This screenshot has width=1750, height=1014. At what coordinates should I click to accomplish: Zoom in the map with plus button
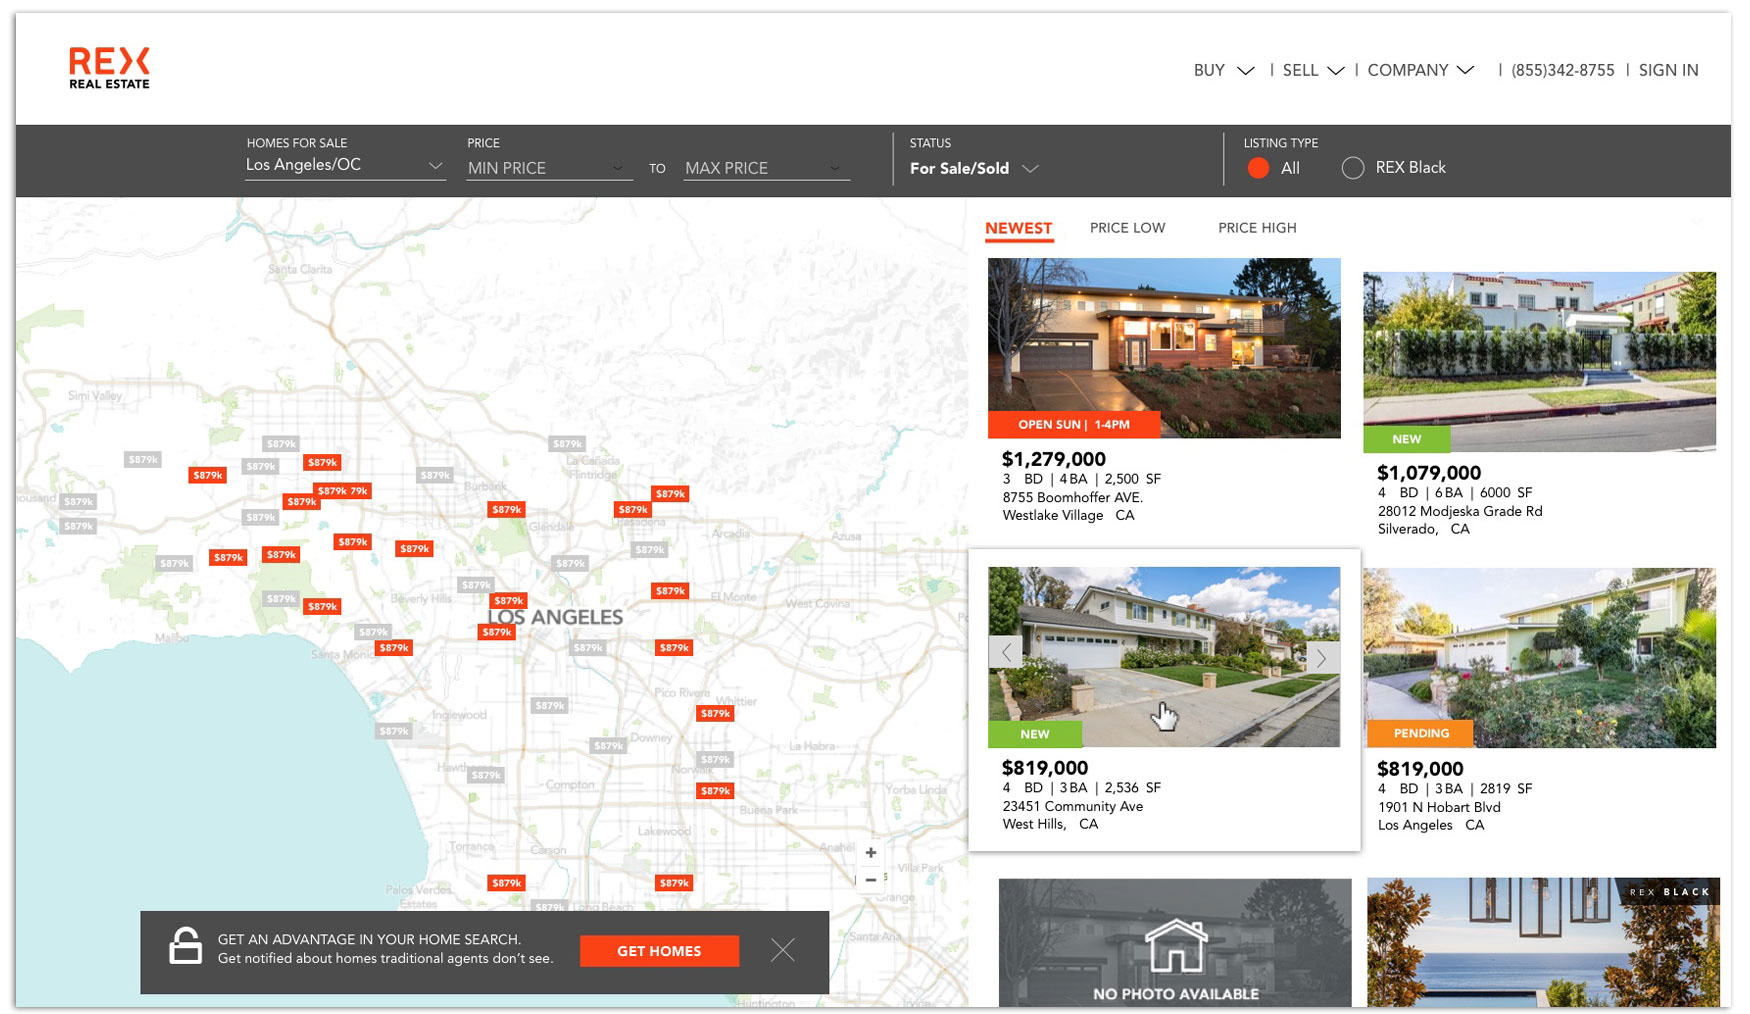(x=871, y=852)
